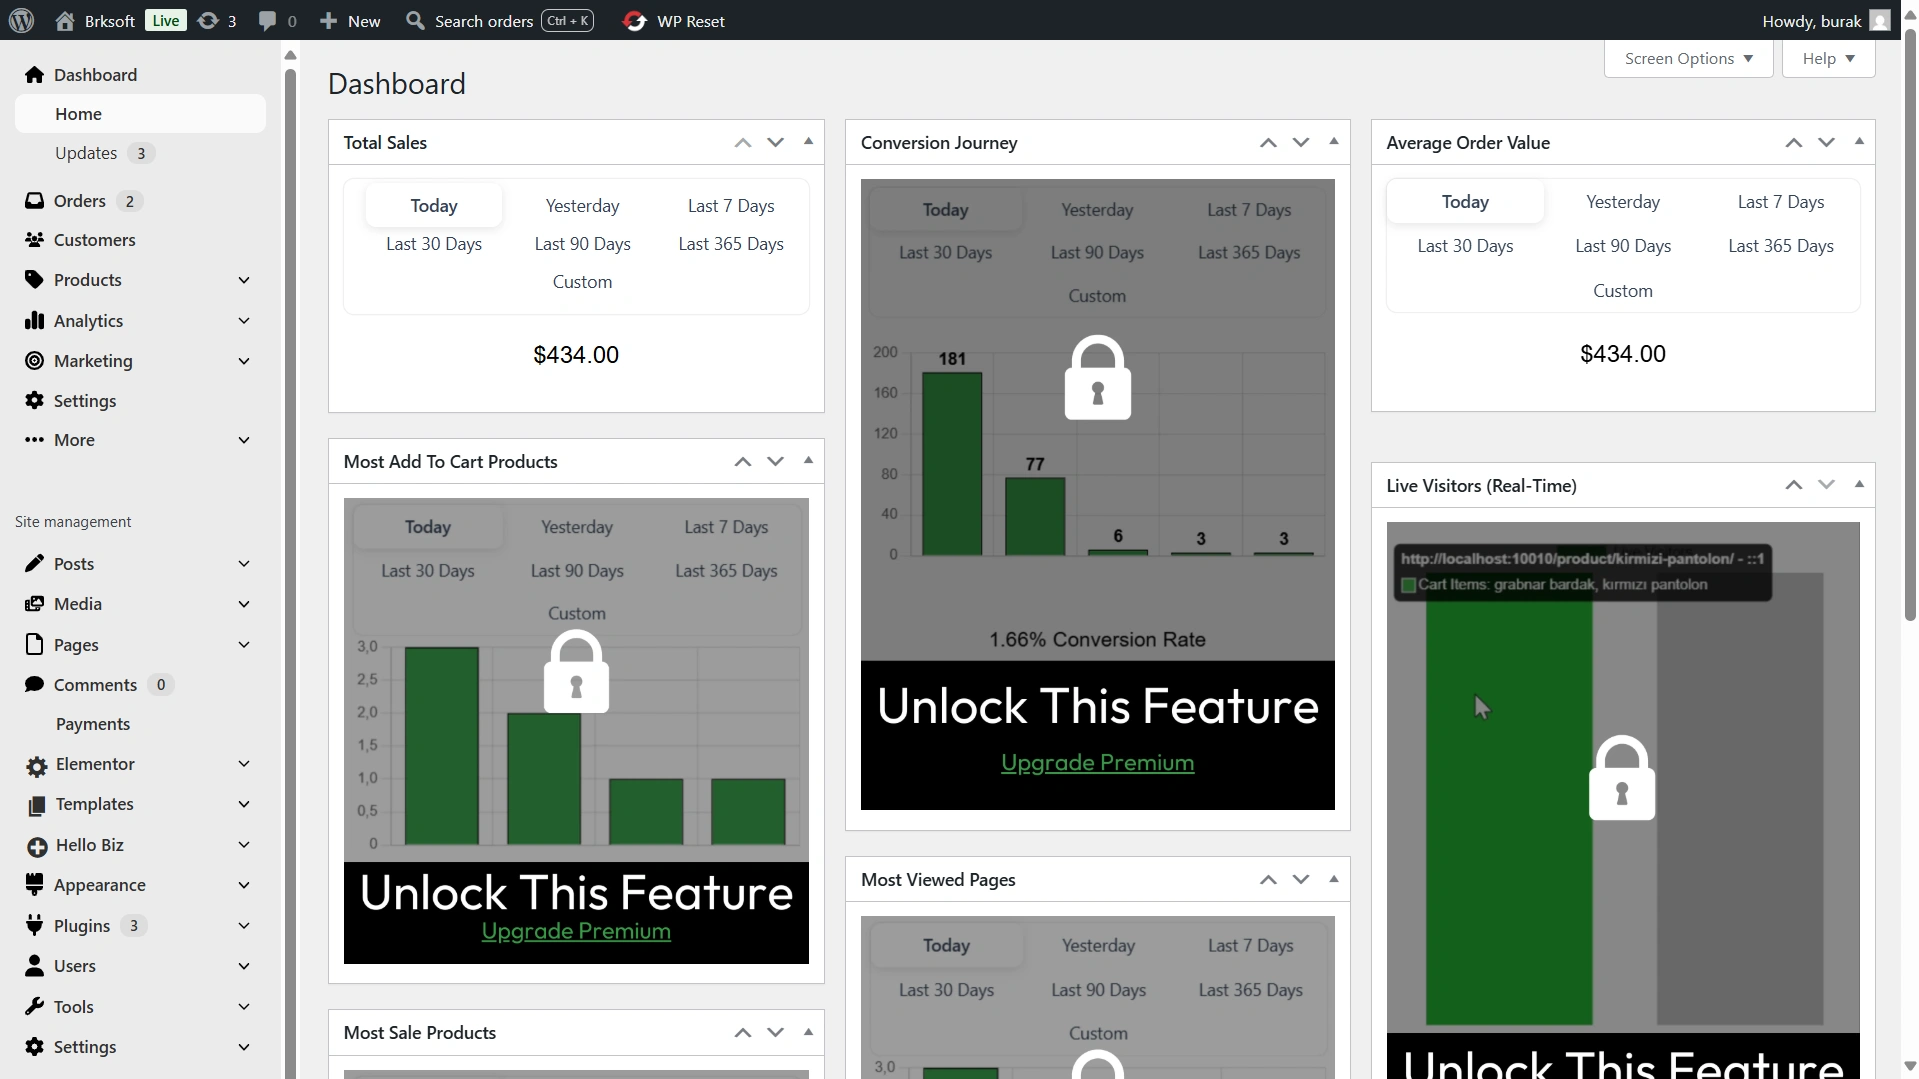Open the burak user avatar in admin bar
The image size is (1919, 1079).
[x=1880, y=21]
